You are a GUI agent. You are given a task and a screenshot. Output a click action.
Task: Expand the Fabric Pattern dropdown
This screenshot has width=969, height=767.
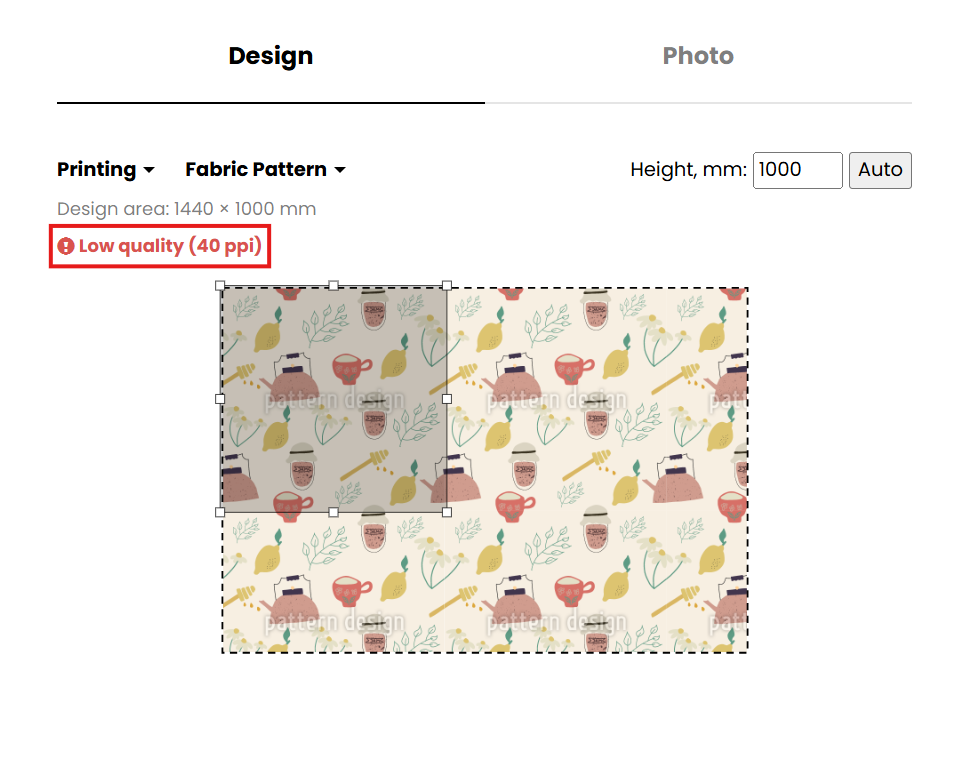click(265, 169)
